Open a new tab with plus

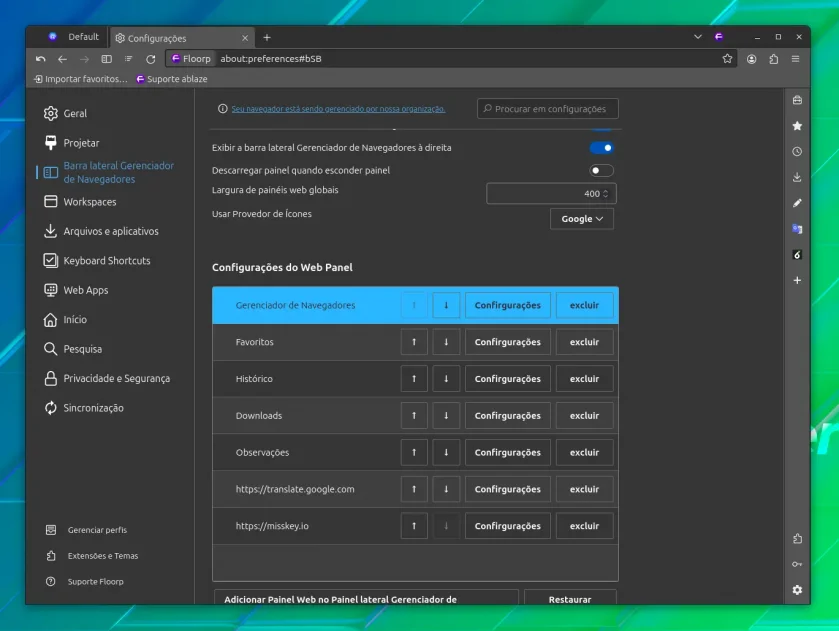267,37
